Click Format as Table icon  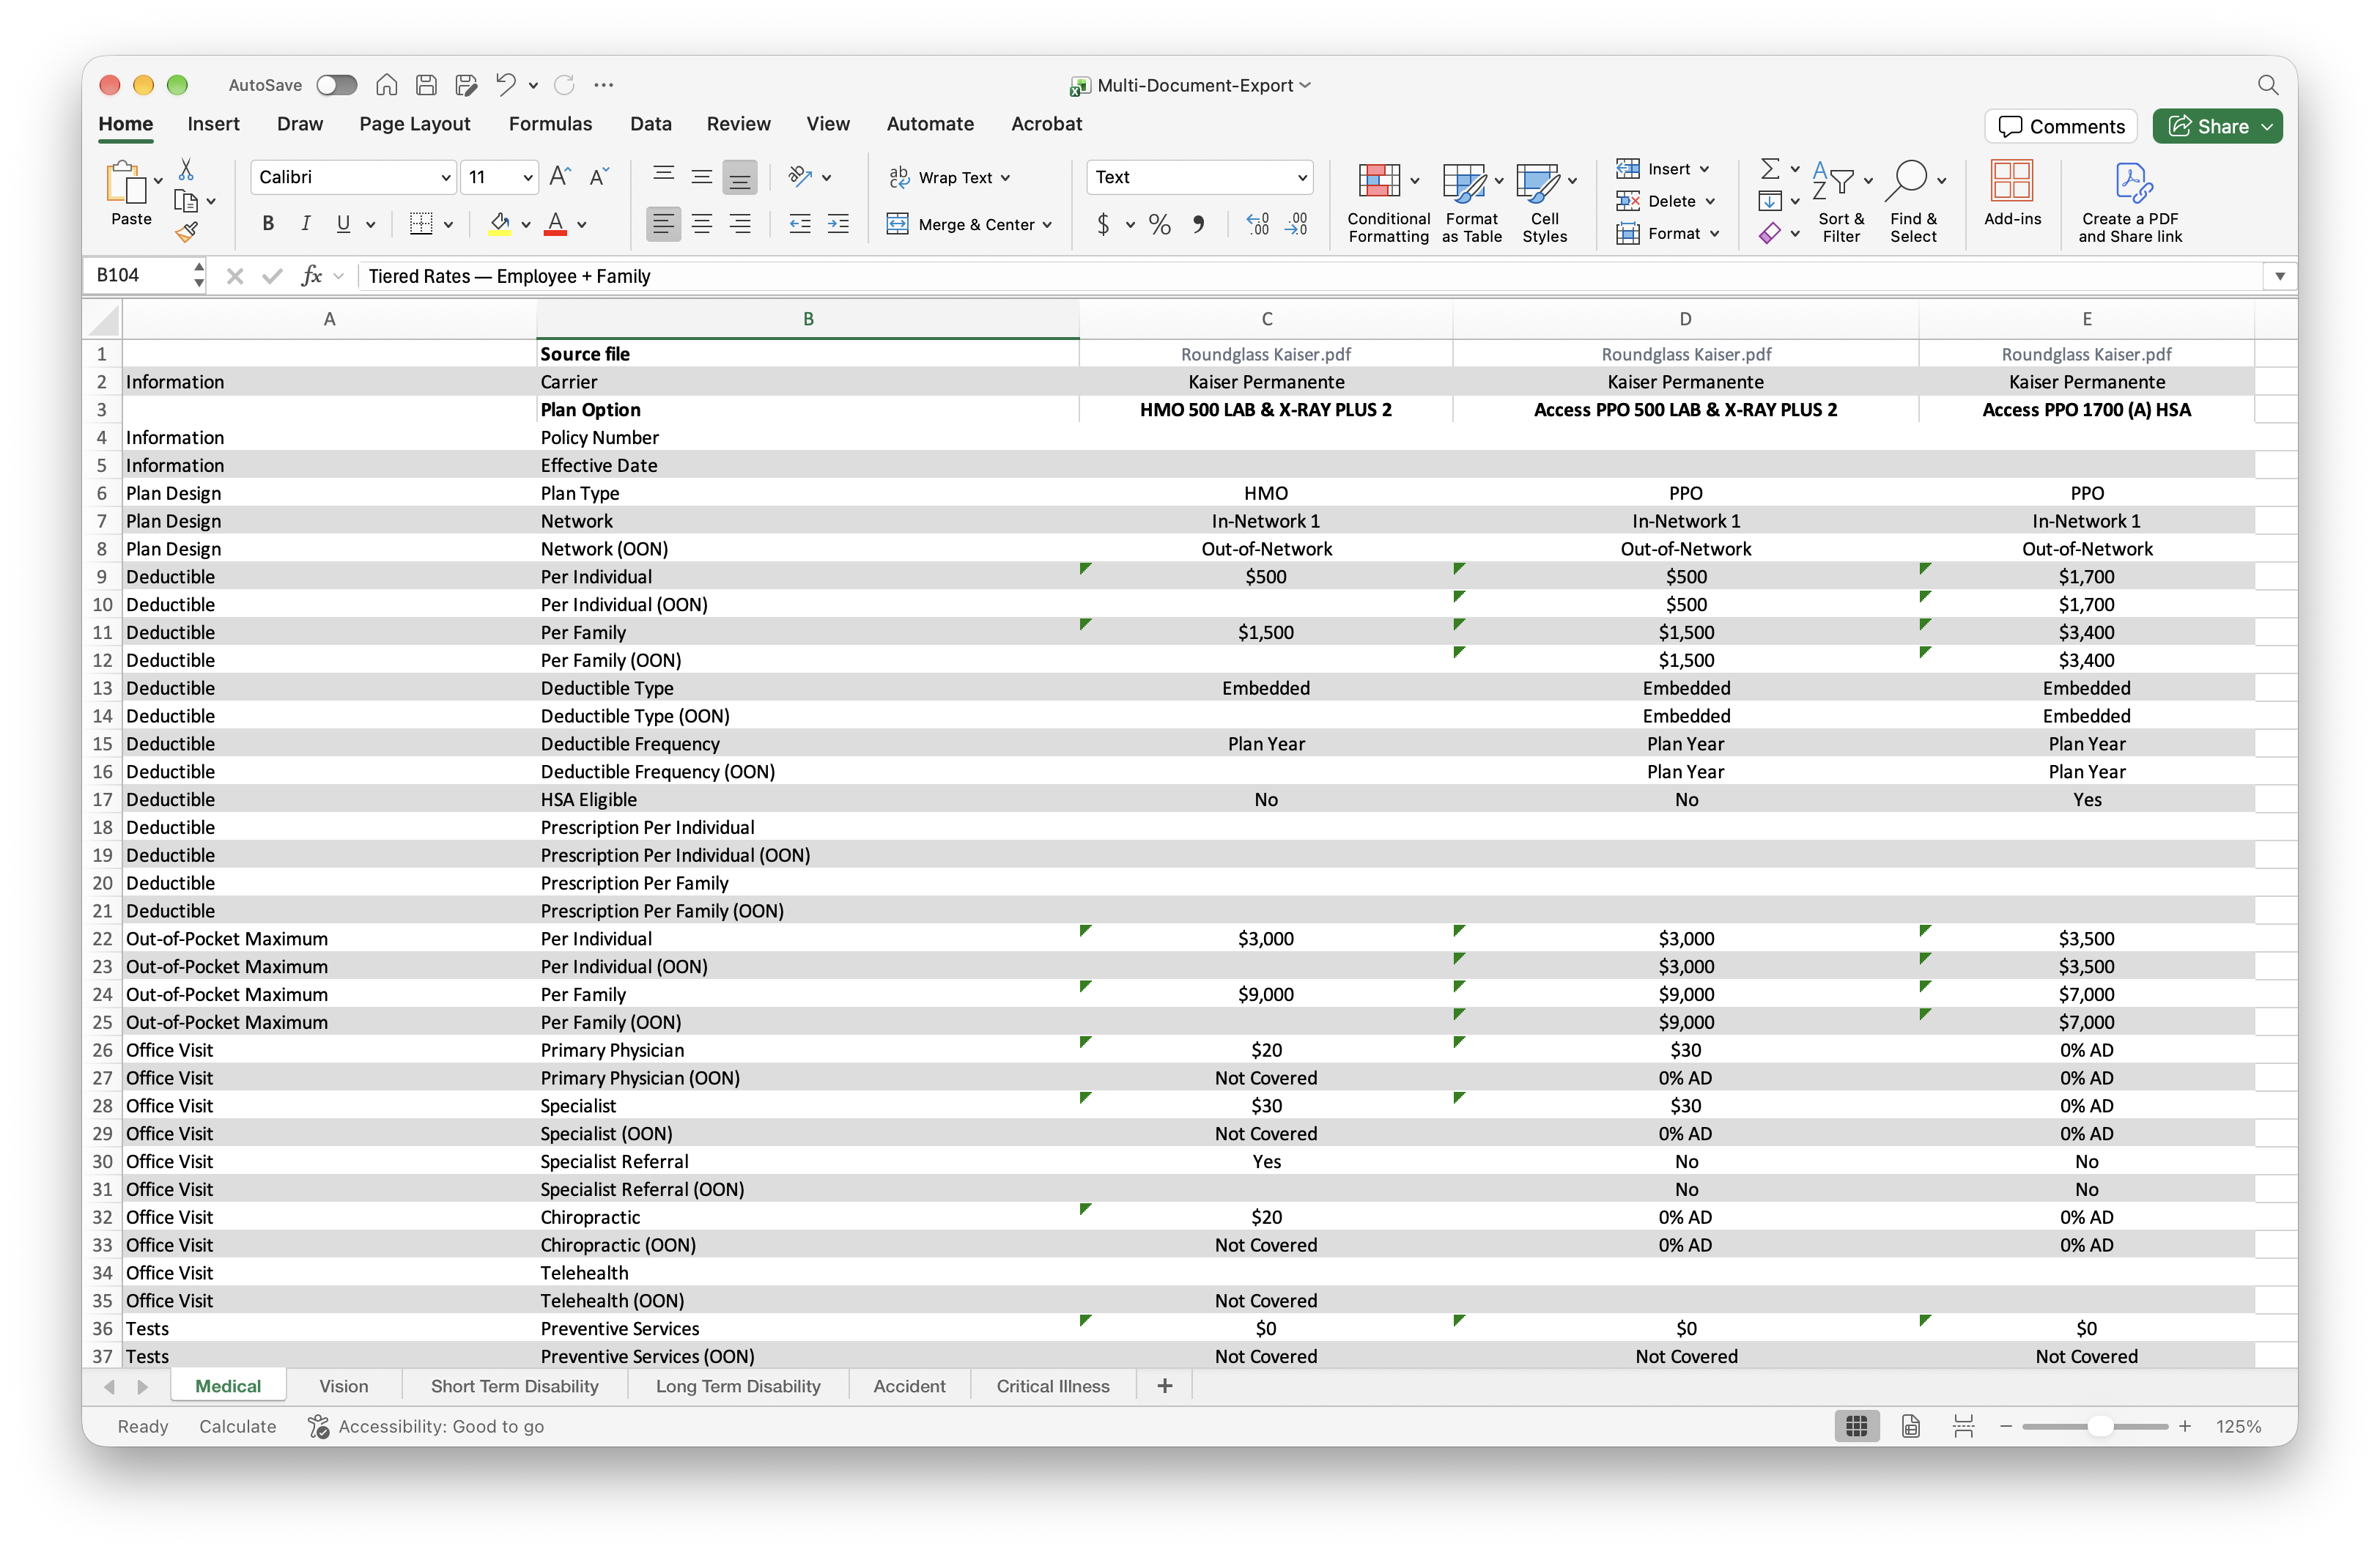click(1464, 182)
